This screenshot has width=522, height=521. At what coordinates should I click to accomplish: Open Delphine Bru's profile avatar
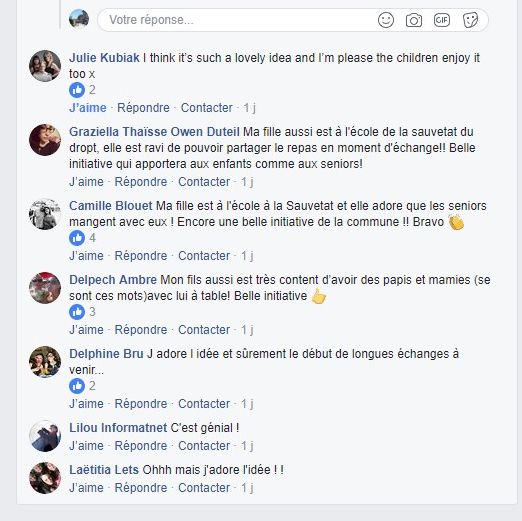click(x=45, y=362)
